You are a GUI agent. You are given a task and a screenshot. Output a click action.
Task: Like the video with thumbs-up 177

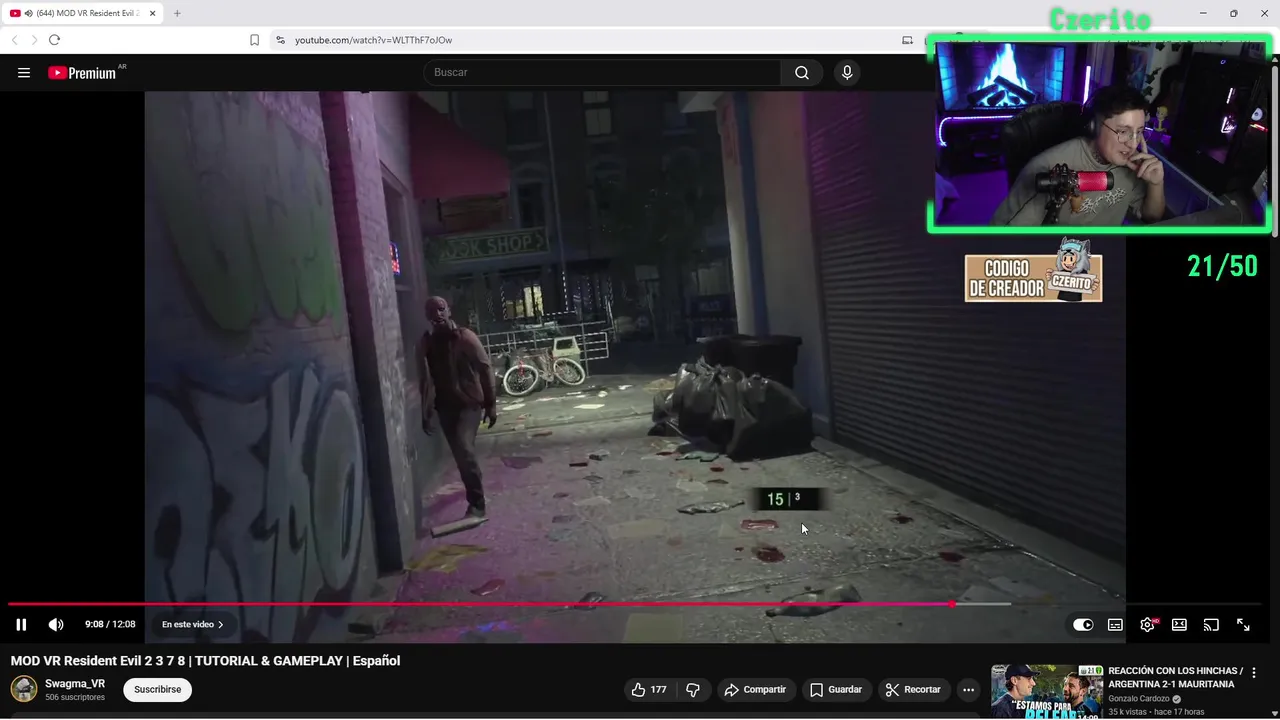pos(649,690)
